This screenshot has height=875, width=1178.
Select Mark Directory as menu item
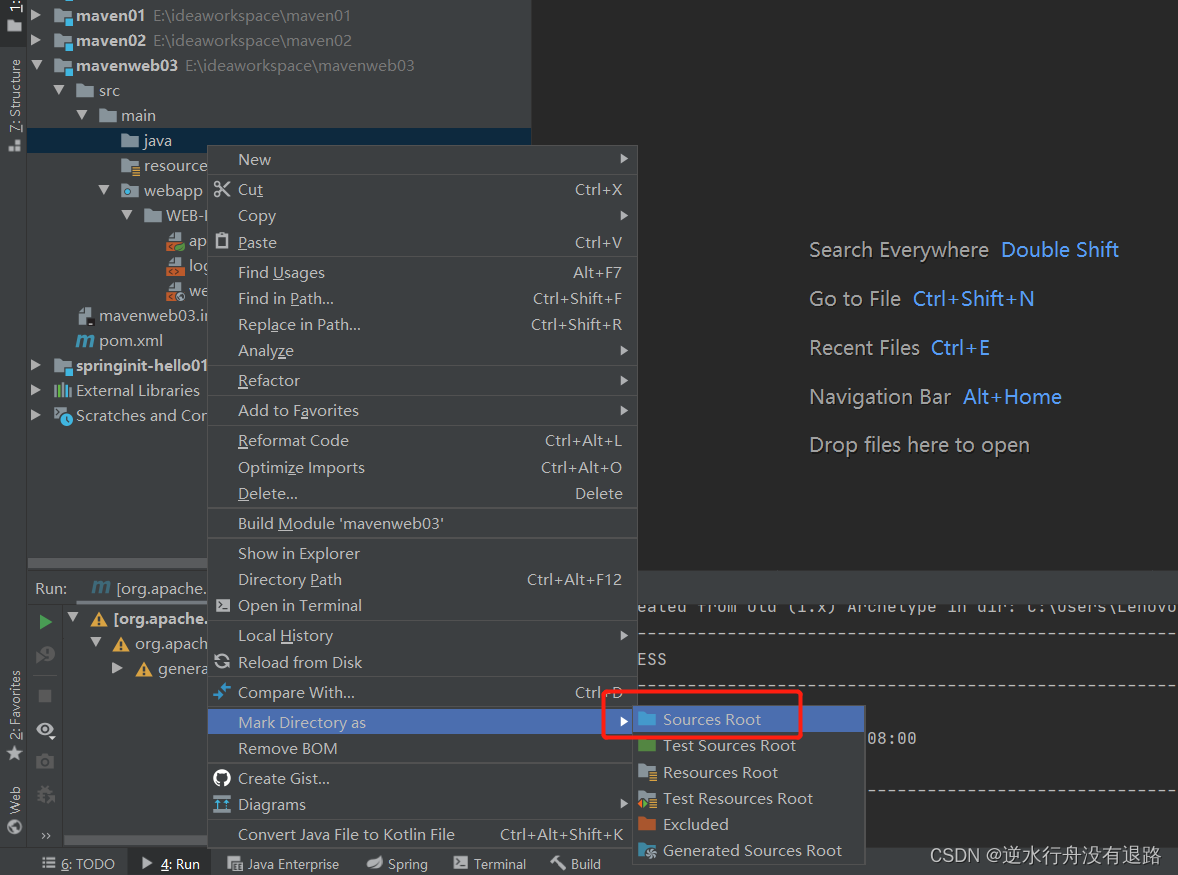pyautogui.click(x=422, y=722)
